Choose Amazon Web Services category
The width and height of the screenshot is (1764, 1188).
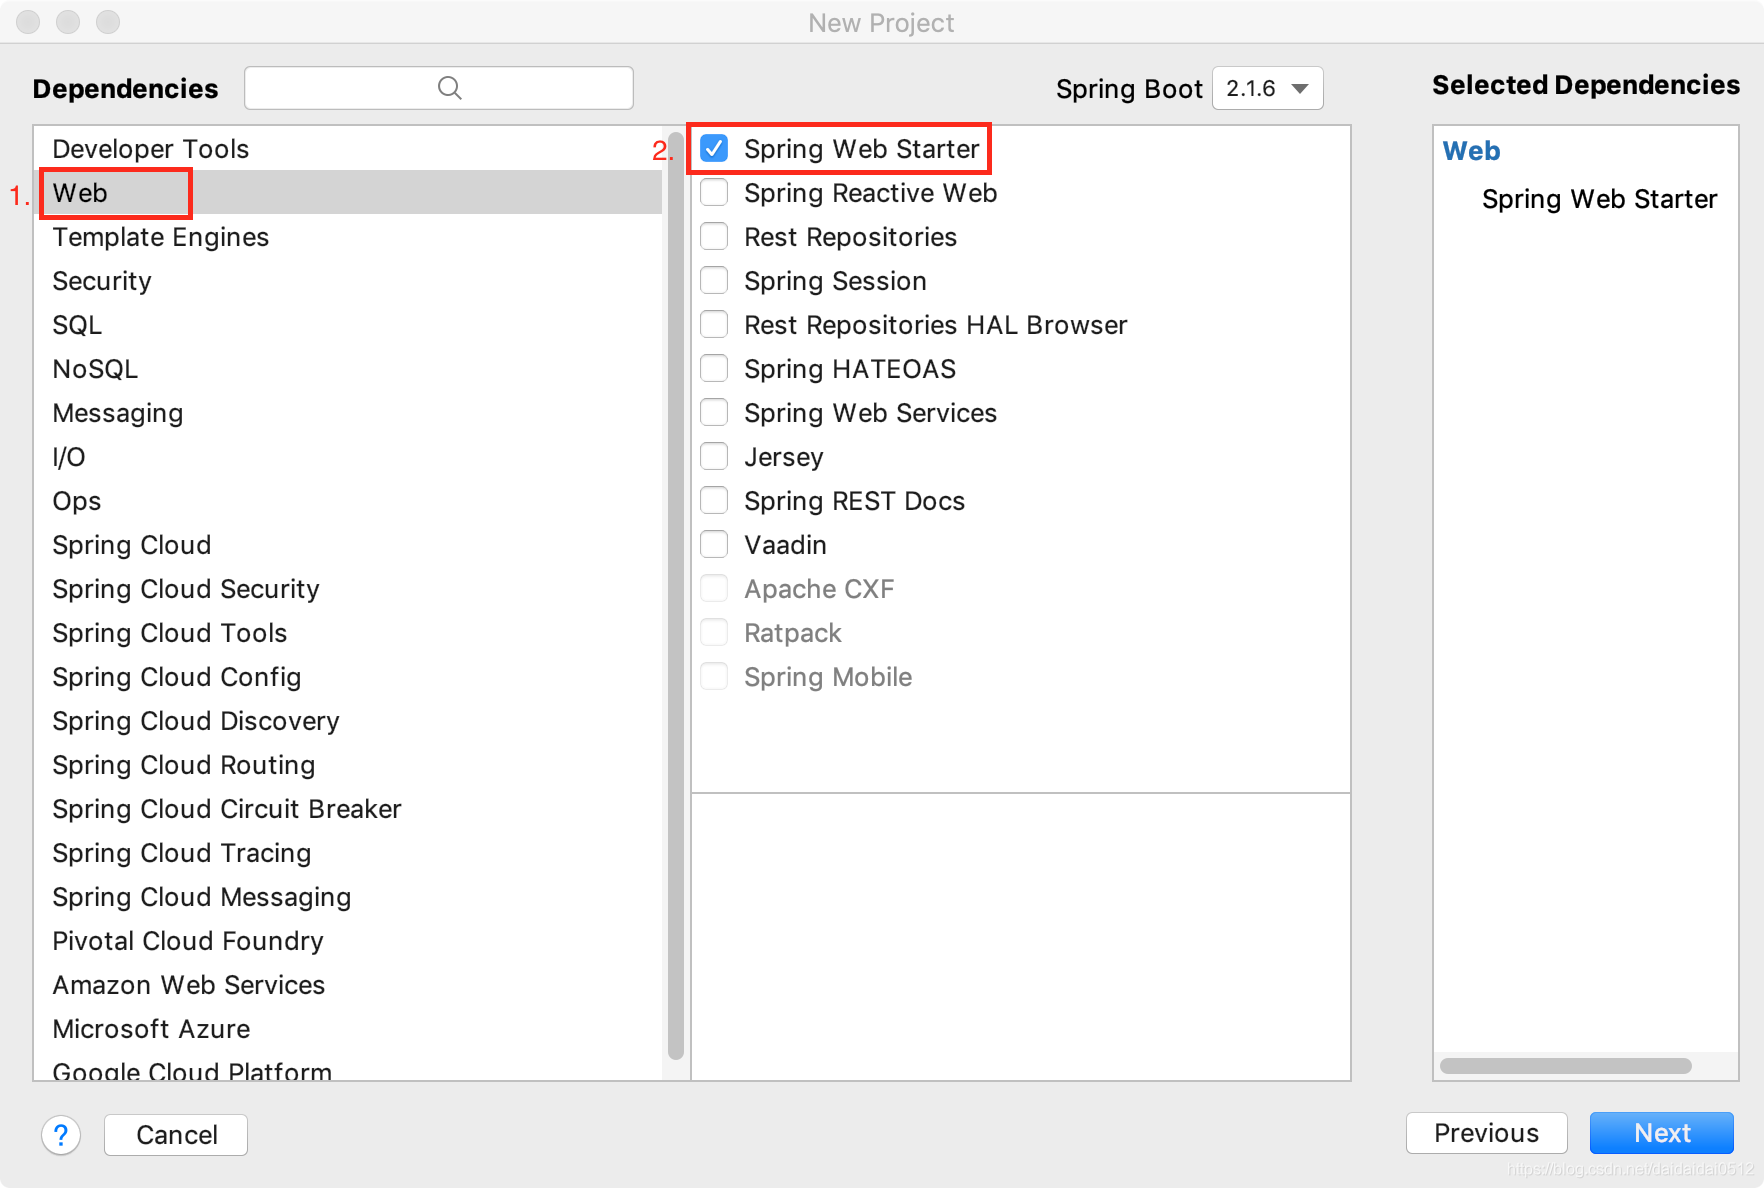click(x=348, y=985)
